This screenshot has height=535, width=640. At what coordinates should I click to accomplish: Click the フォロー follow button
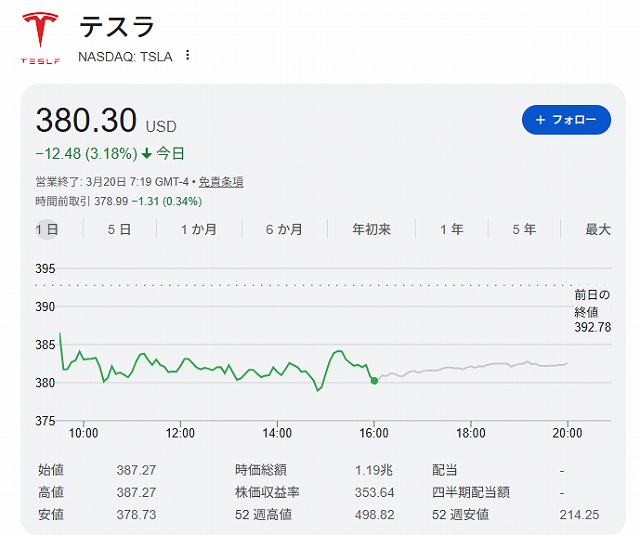point(566,120)
